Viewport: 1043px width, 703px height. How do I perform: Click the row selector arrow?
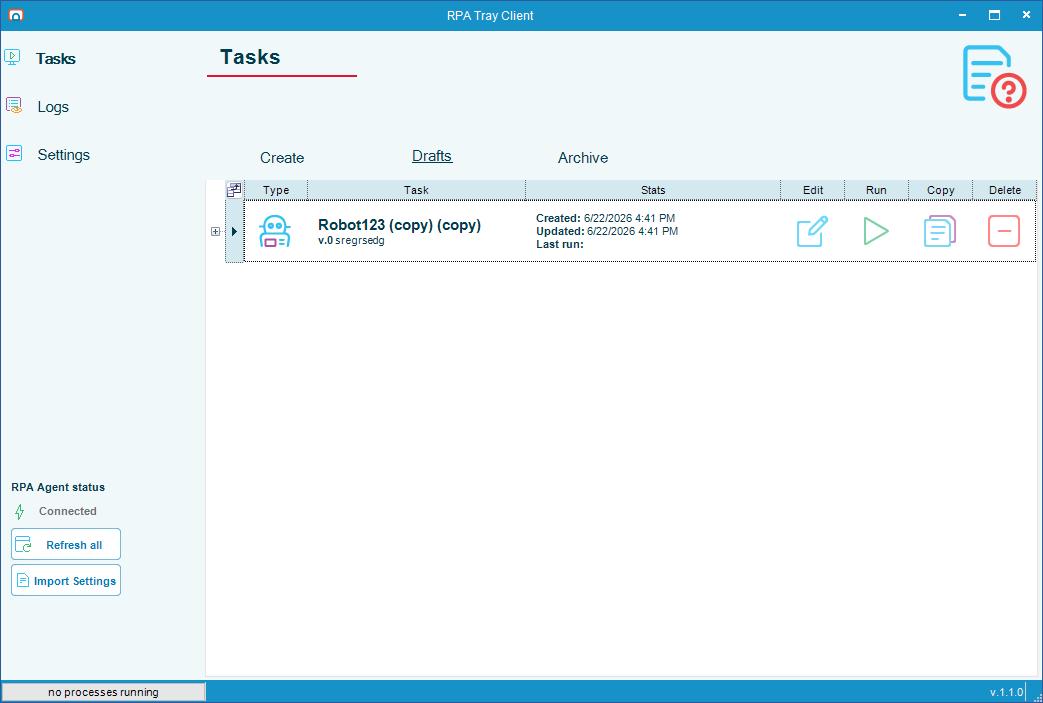point(234,231)
